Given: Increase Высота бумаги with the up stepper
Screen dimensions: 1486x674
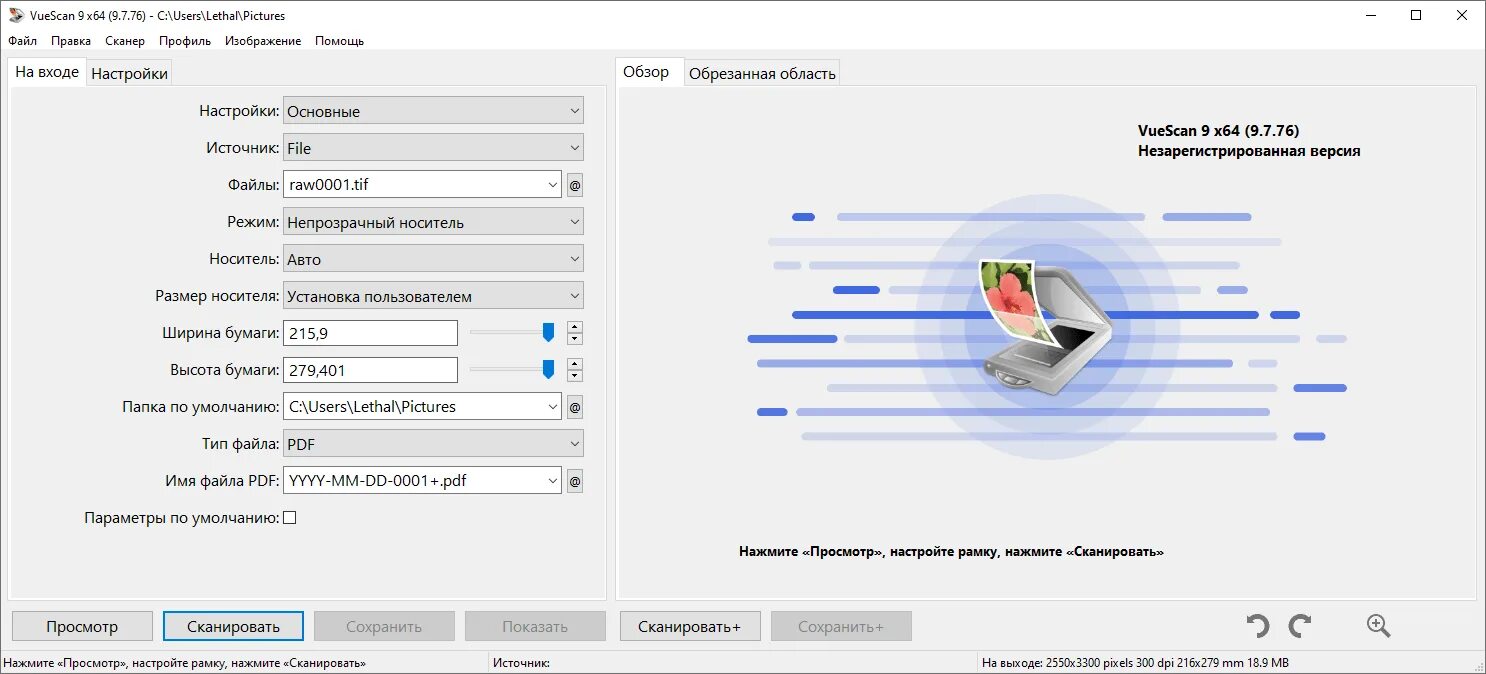Looking at the screenshot, I should click(575, 364).
